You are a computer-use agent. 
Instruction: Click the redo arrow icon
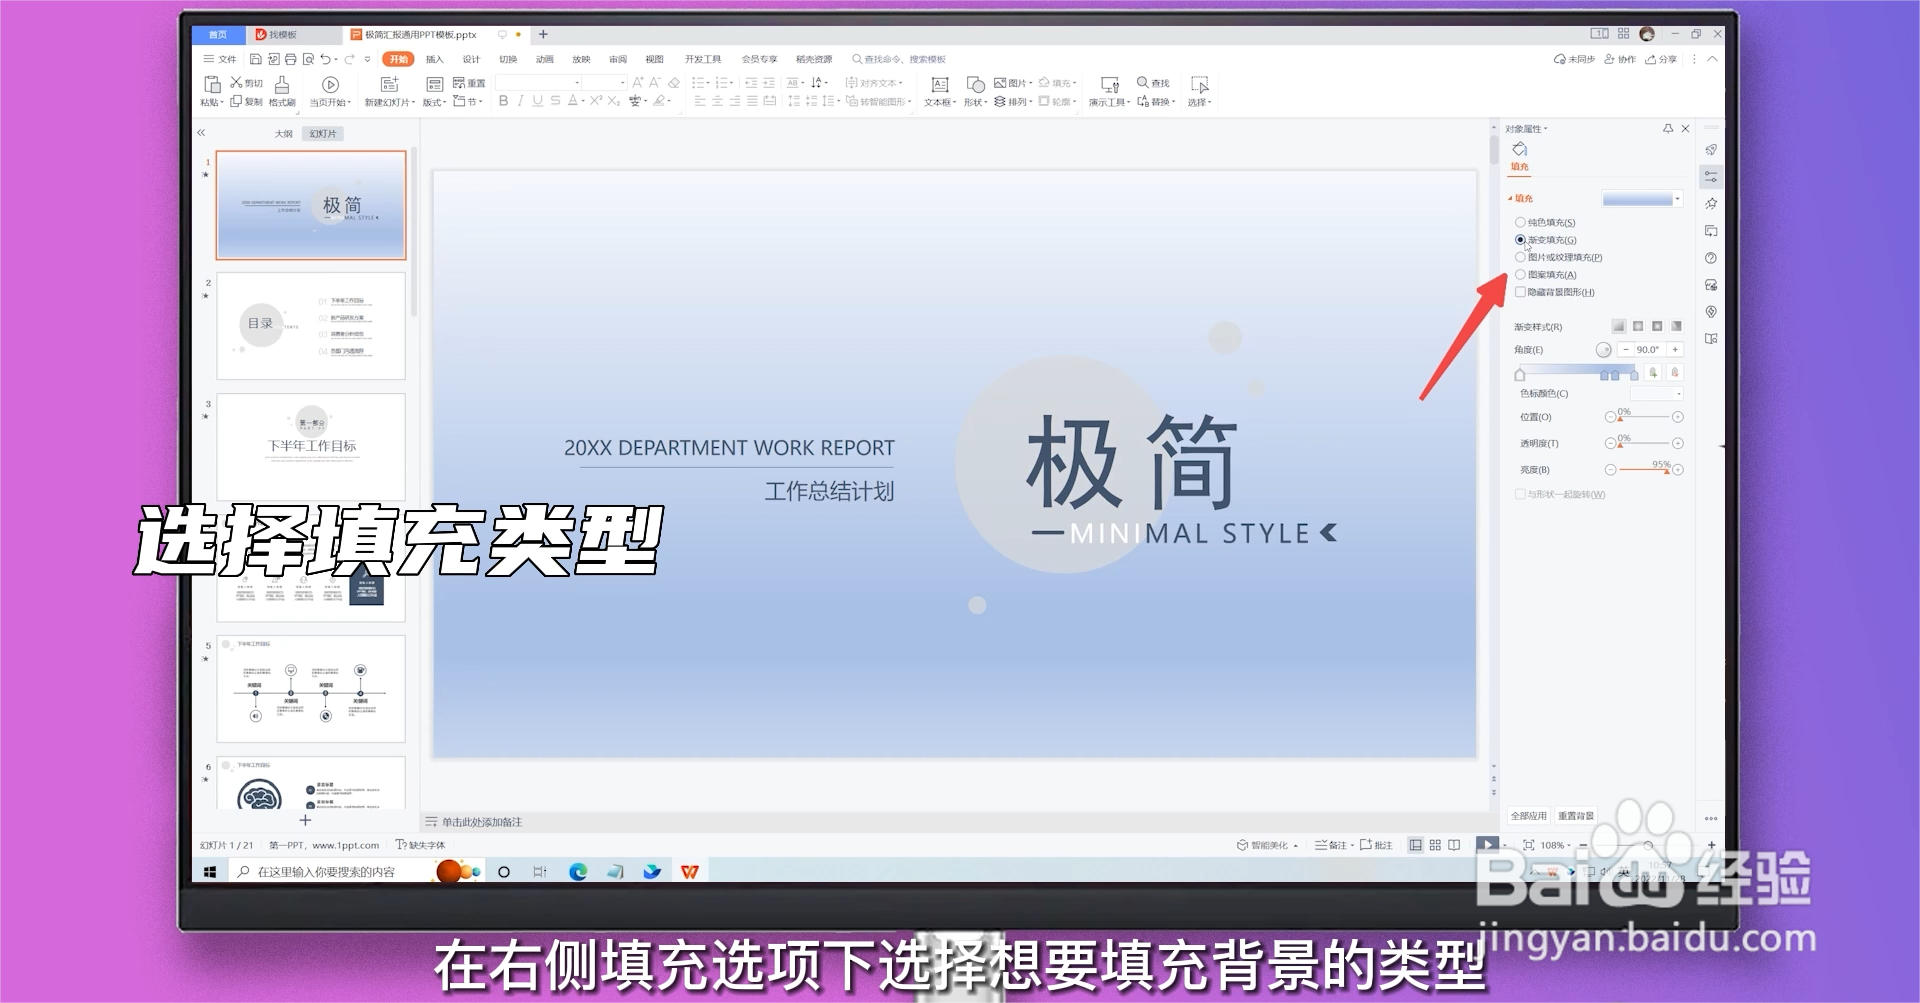(349, 60)
